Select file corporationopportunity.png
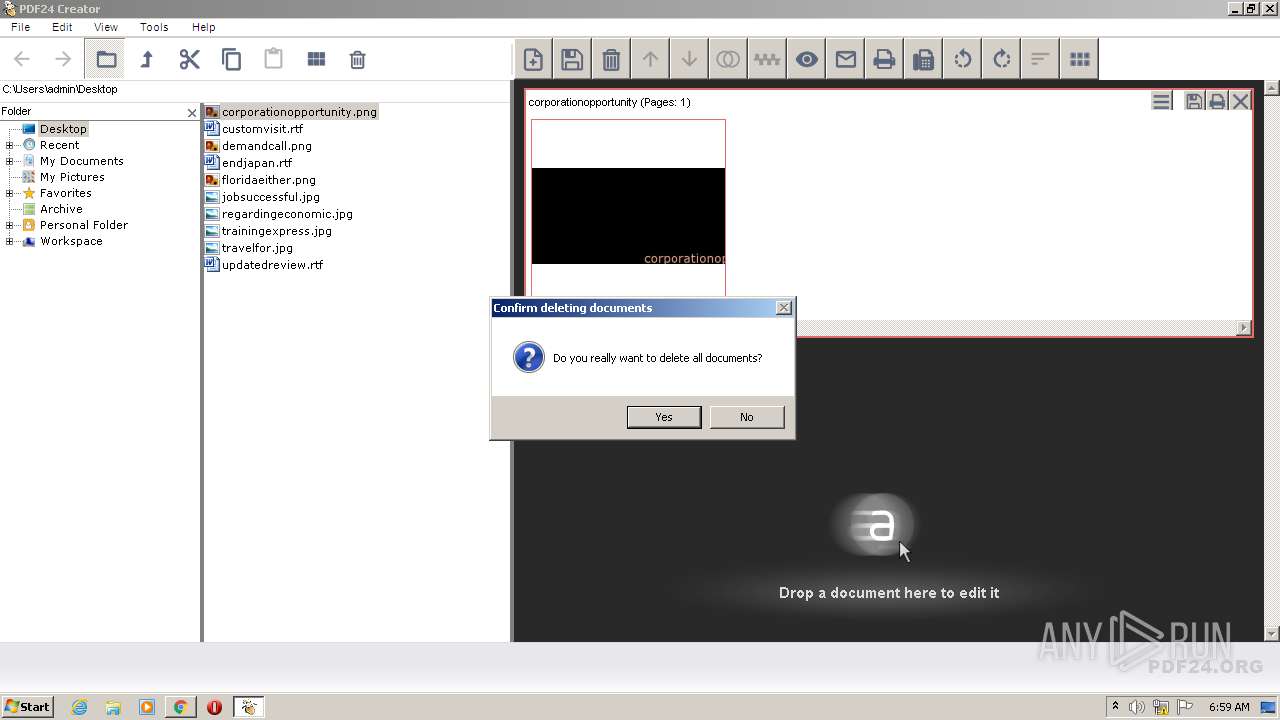This screenshot has height=720, width=1280. (299, 112)
